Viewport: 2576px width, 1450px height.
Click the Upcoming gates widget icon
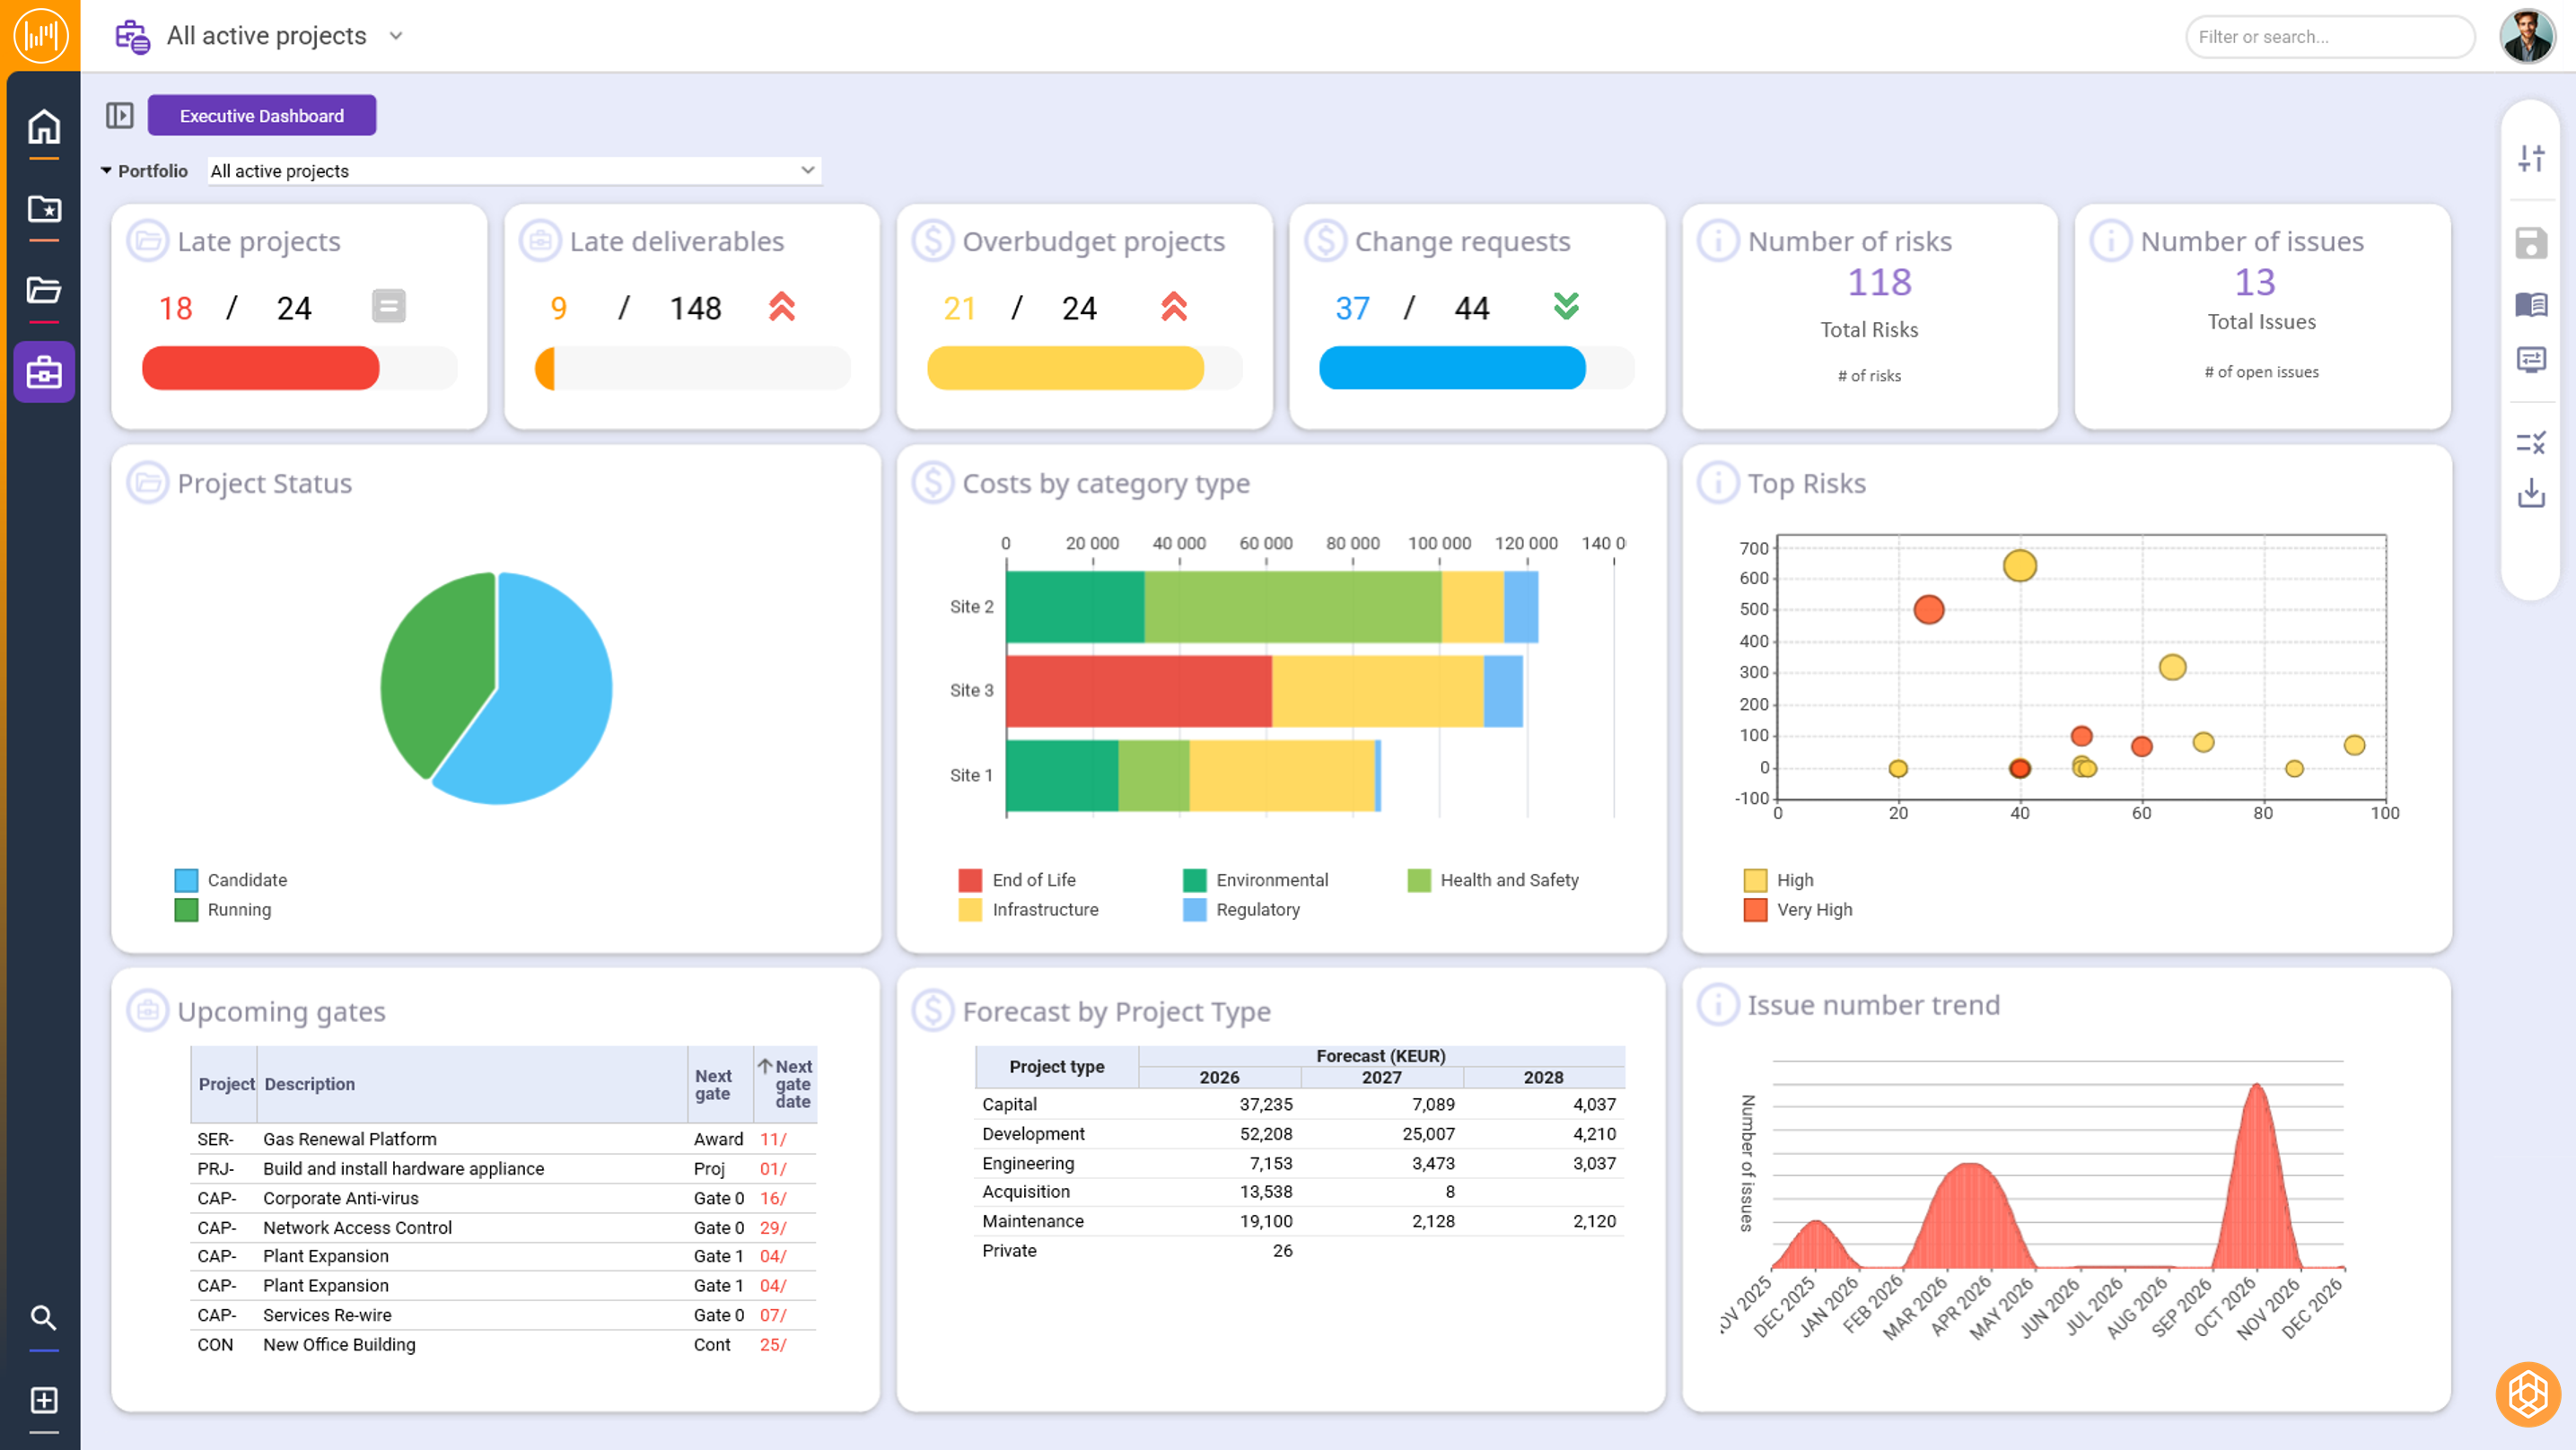point(148,1011)
